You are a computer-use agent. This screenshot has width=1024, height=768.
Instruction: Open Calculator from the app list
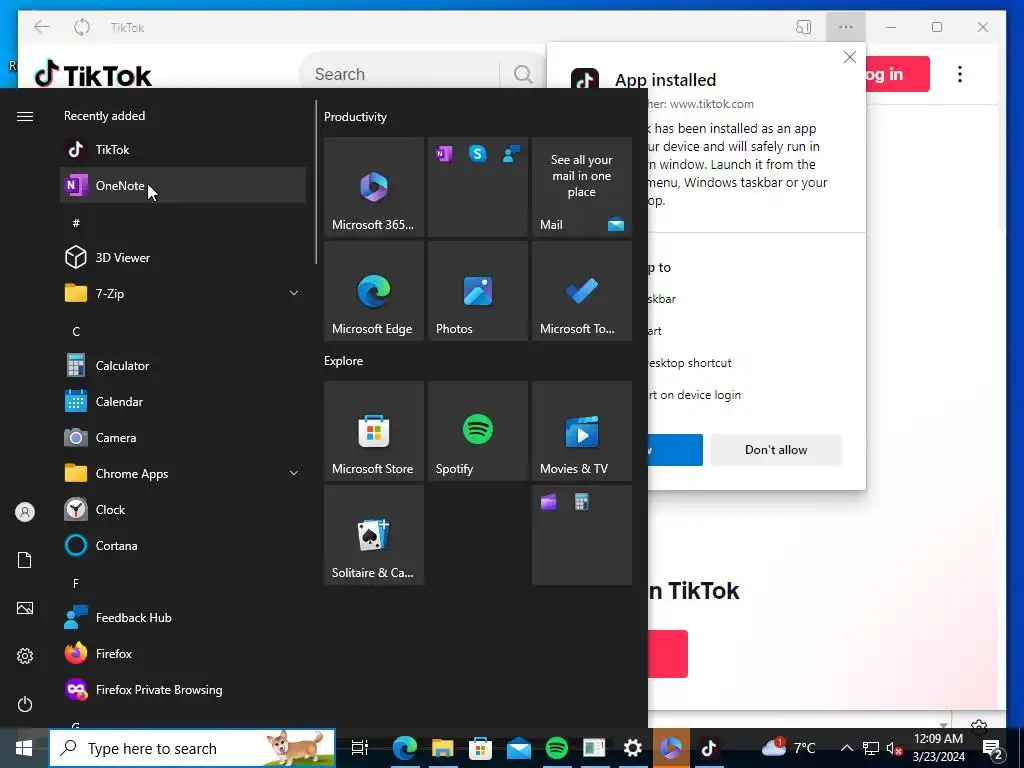pos(183,366)
